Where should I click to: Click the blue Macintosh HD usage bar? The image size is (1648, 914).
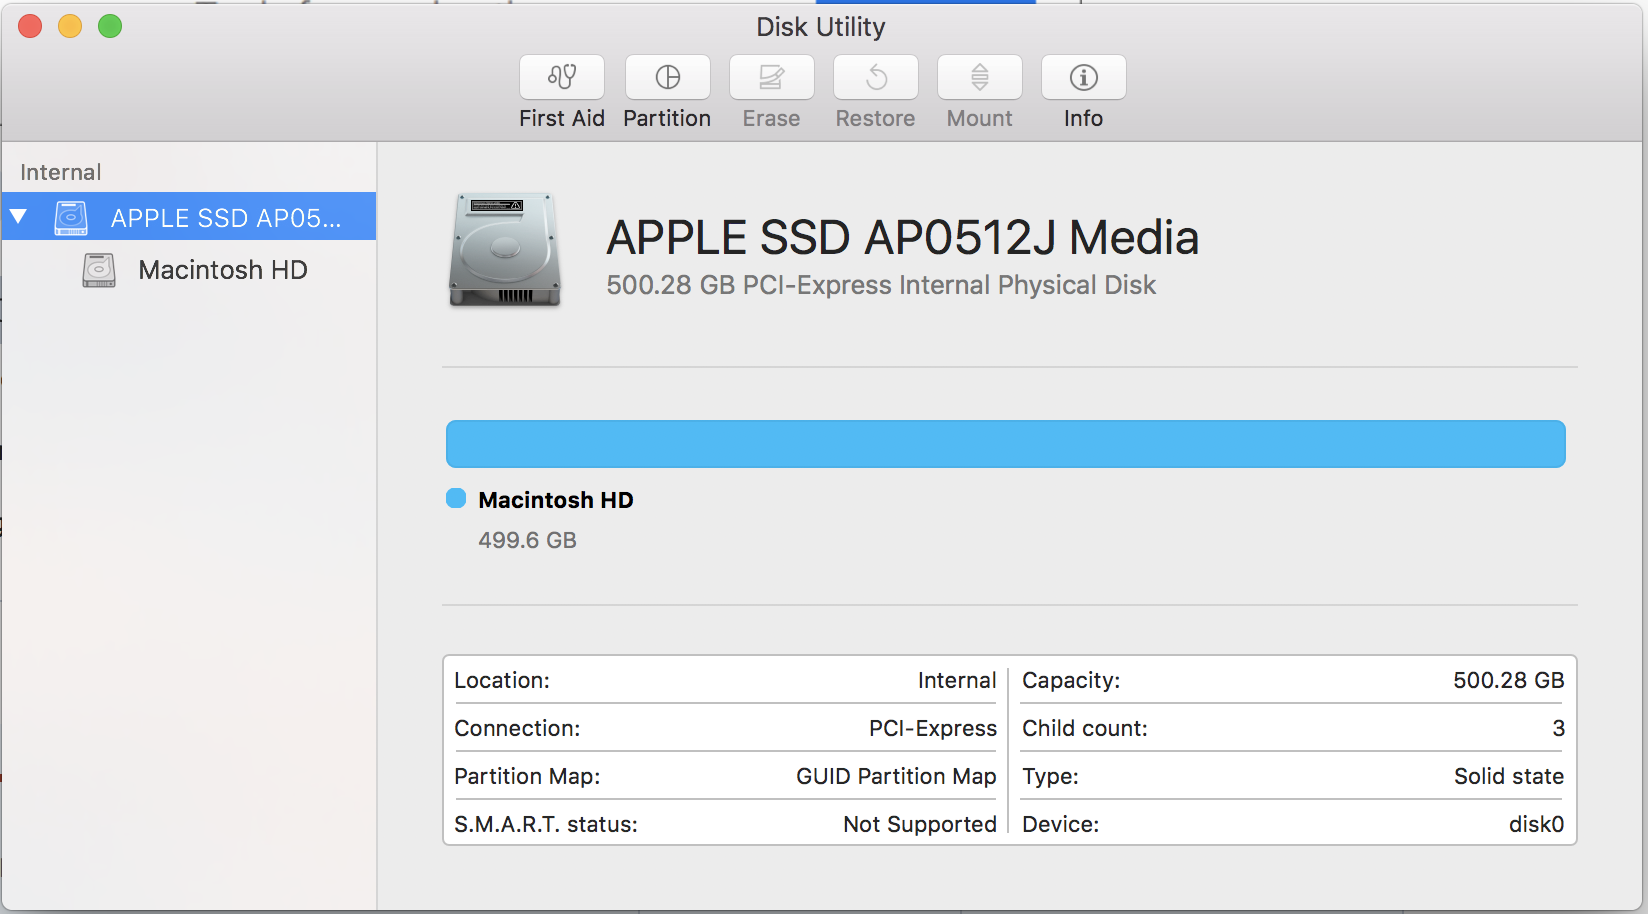pos(1005,444)
